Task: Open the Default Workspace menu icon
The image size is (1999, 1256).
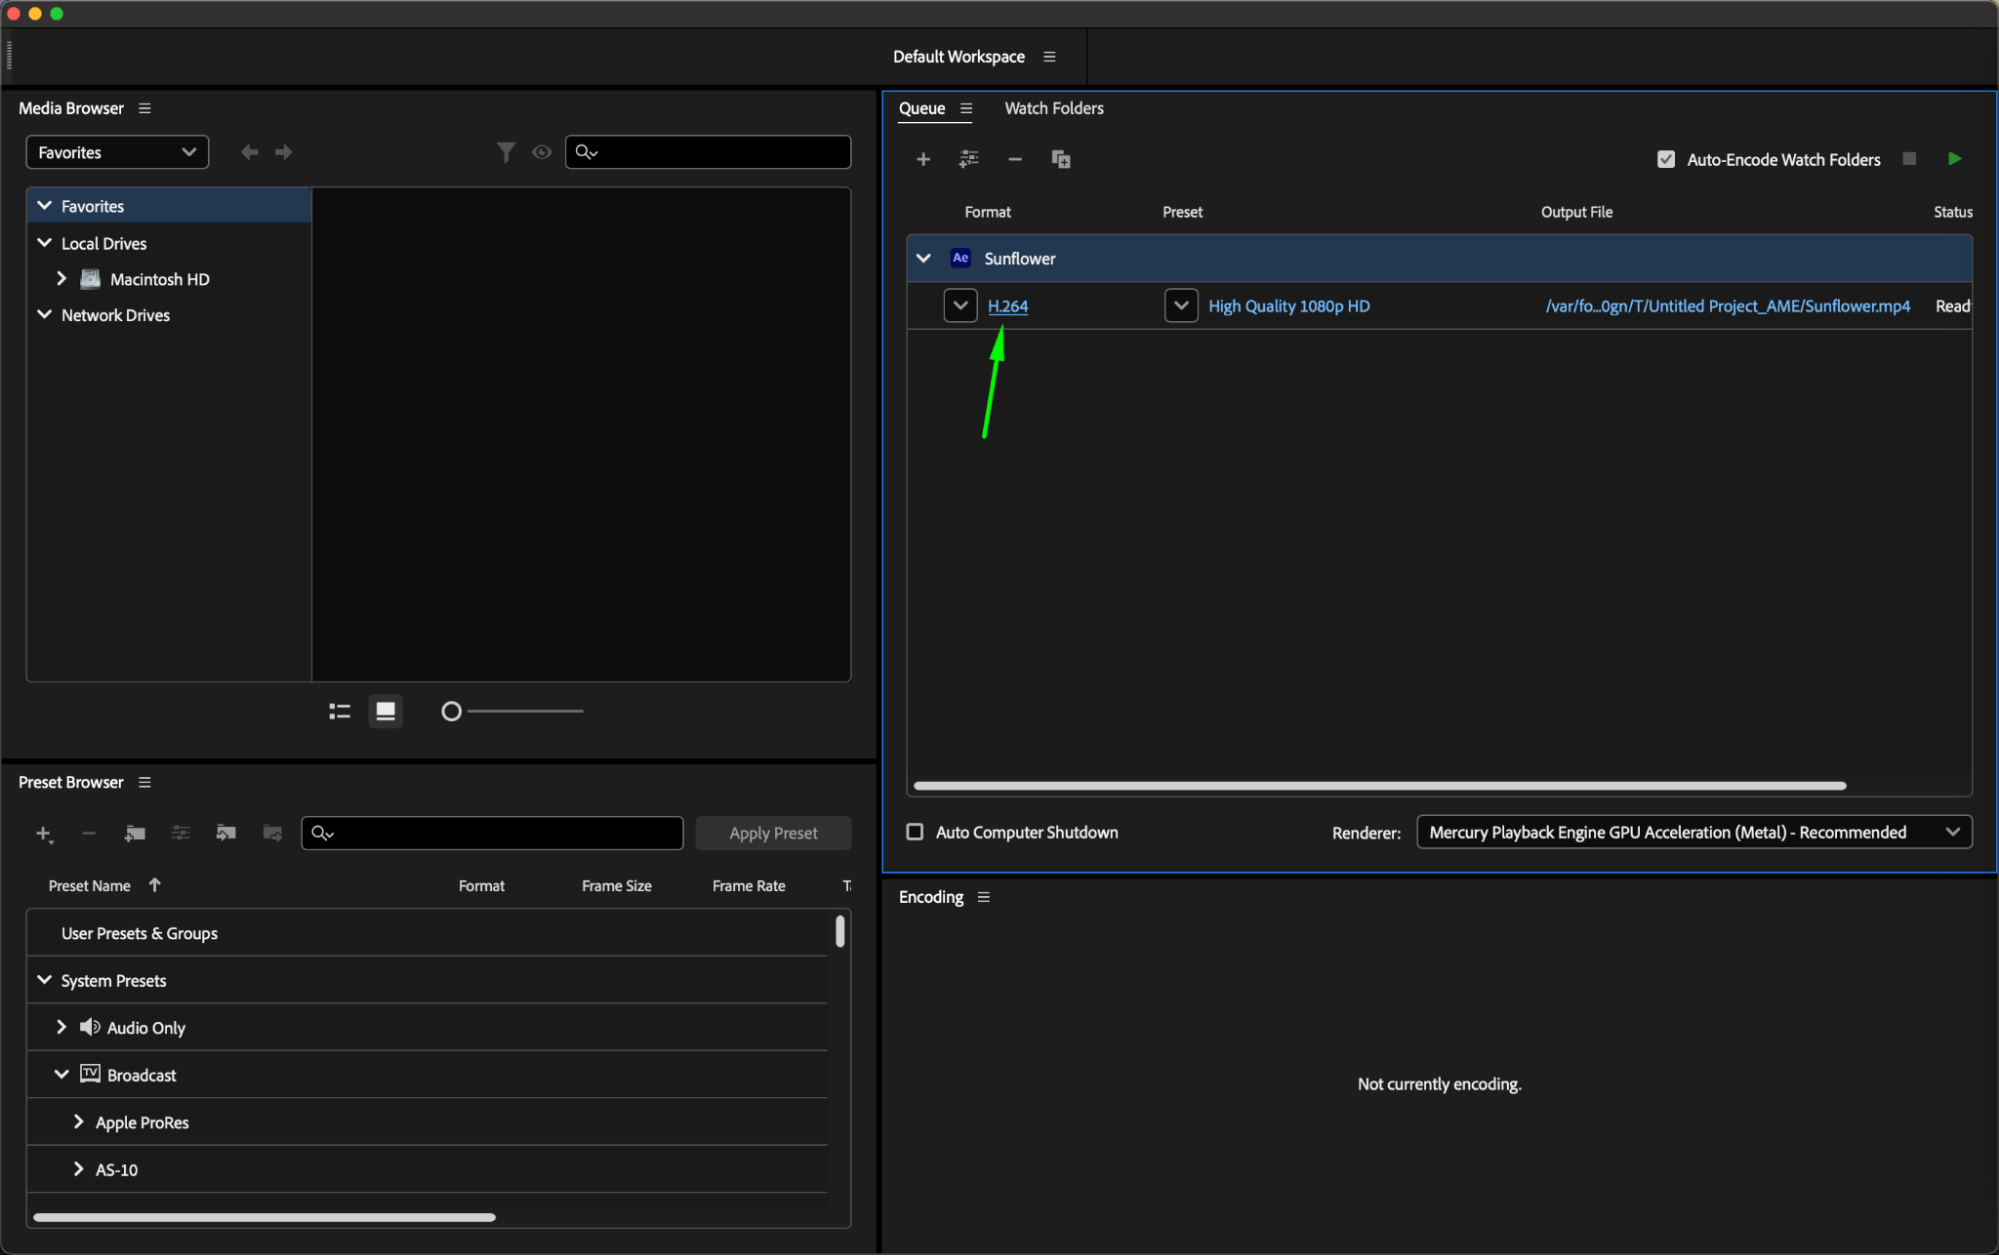Action: click(x=1049, y=57)
